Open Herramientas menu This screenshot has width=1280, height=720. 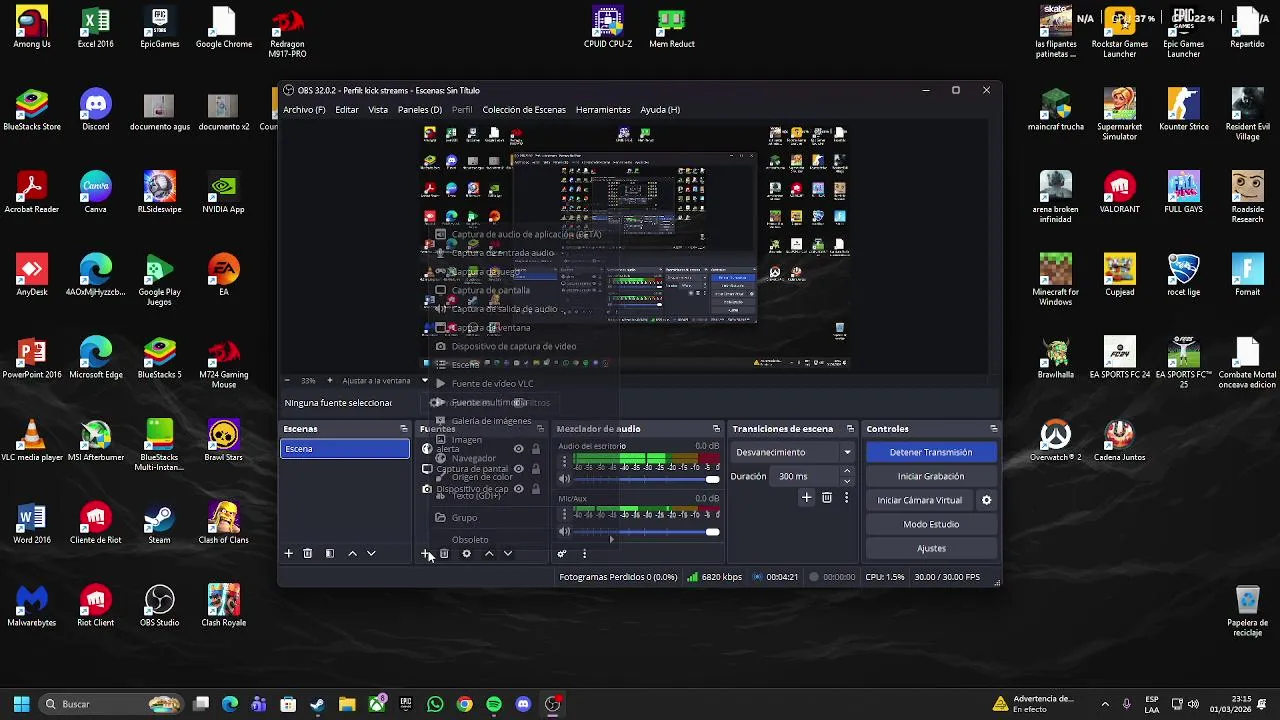coord(603,110)
